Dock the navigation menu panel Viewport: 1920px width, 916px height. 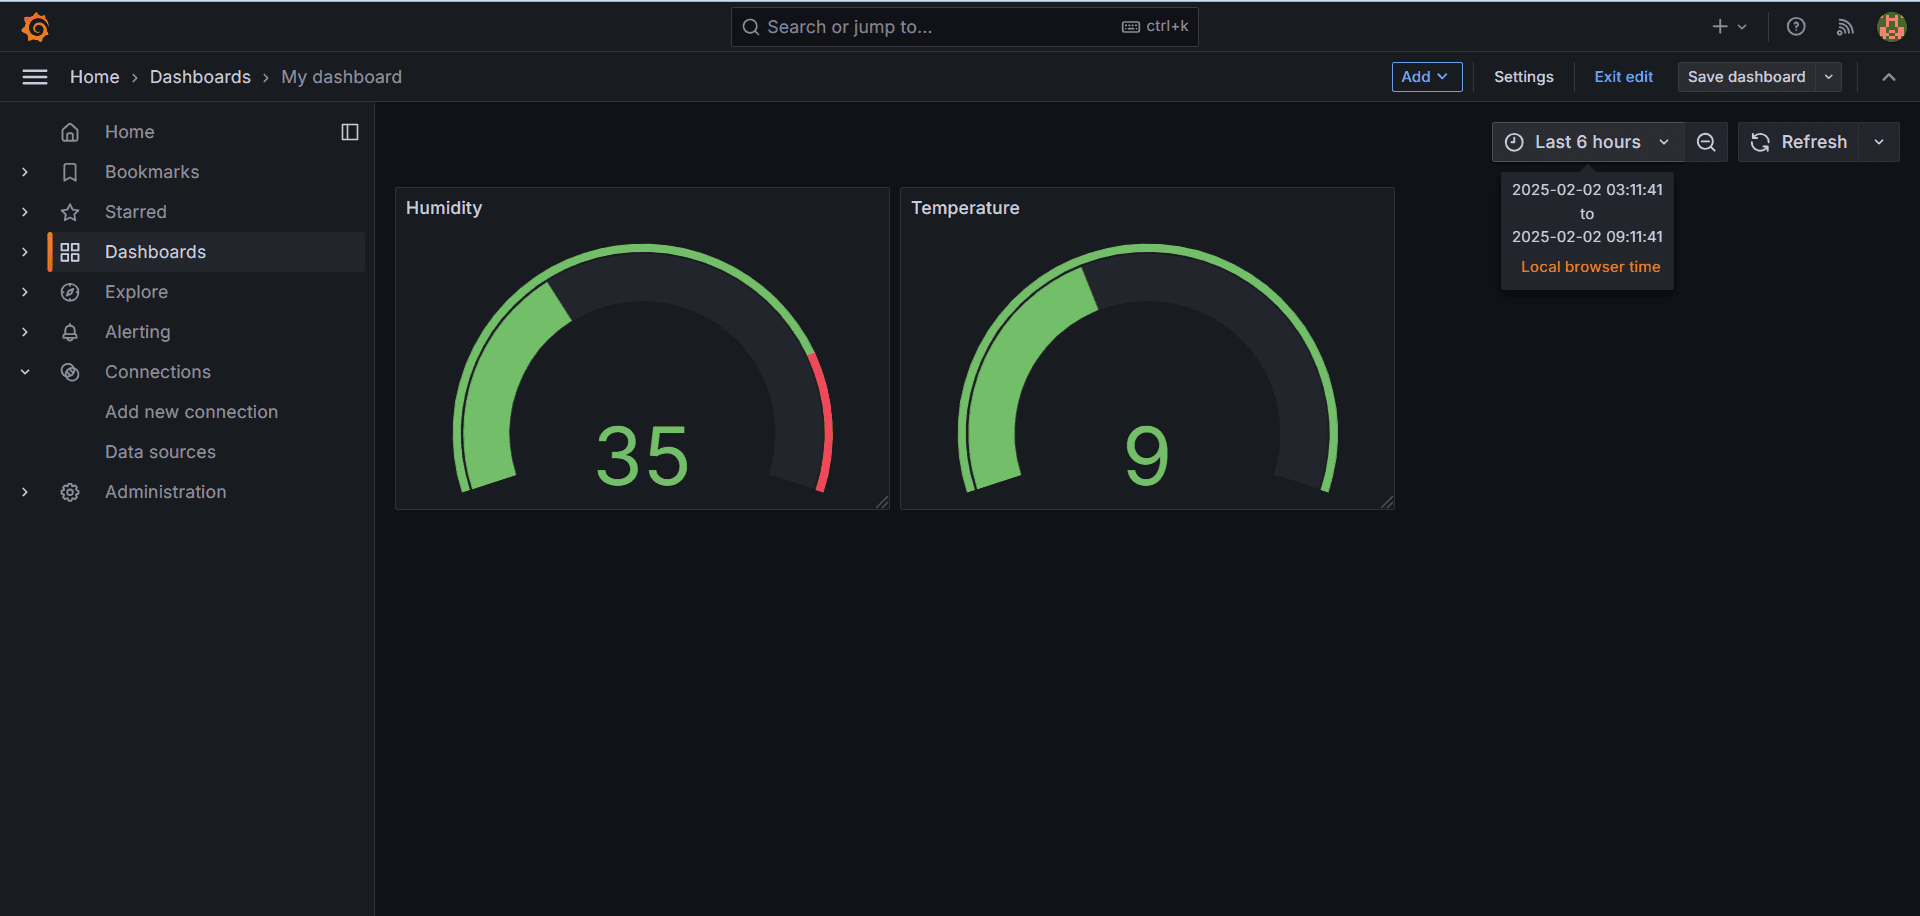pos(349,131)
